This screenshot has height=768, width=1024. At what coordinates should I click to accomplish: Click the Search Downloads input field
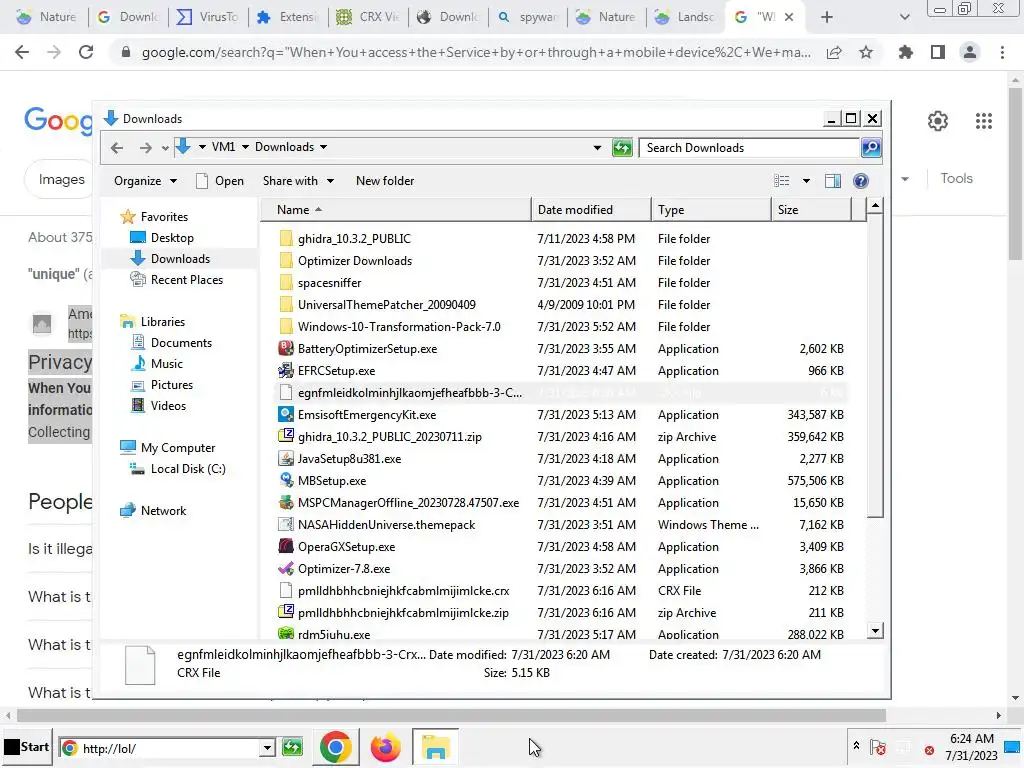(749, 148)
